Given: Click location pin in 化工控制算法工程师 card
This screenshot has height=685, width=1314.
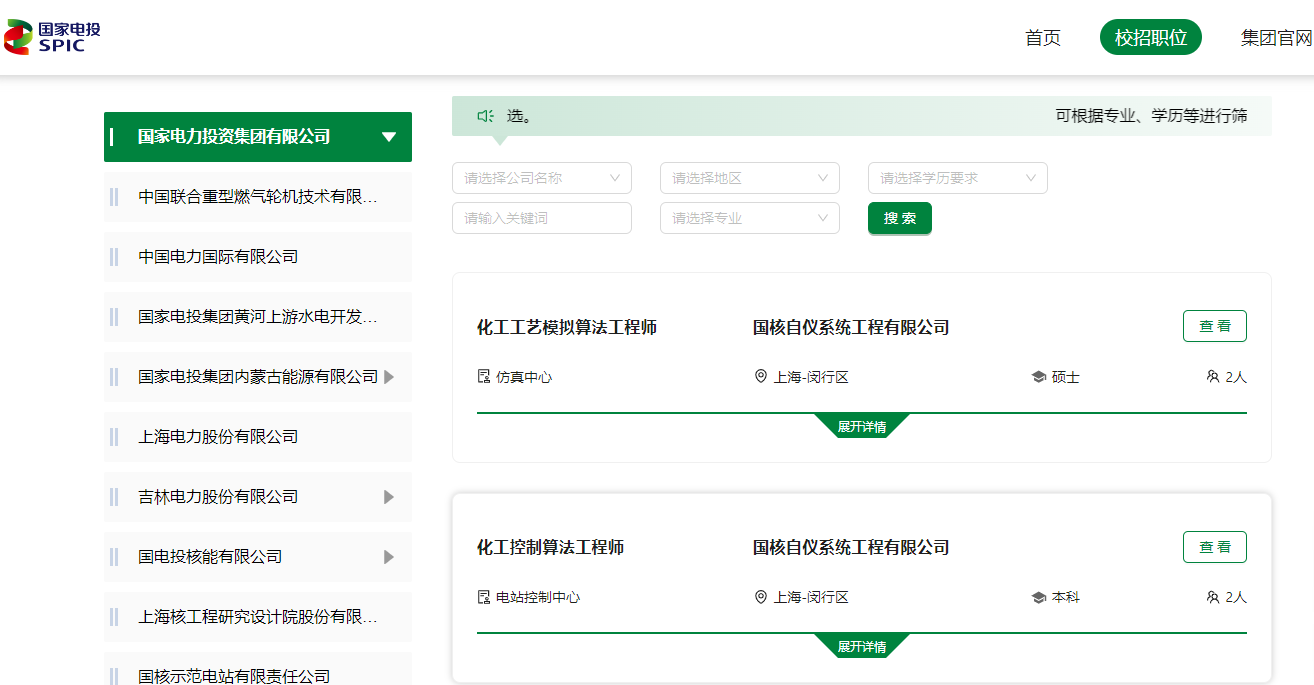Looking at the screenshot, I should pyautogui.click(x=761, y=597).
